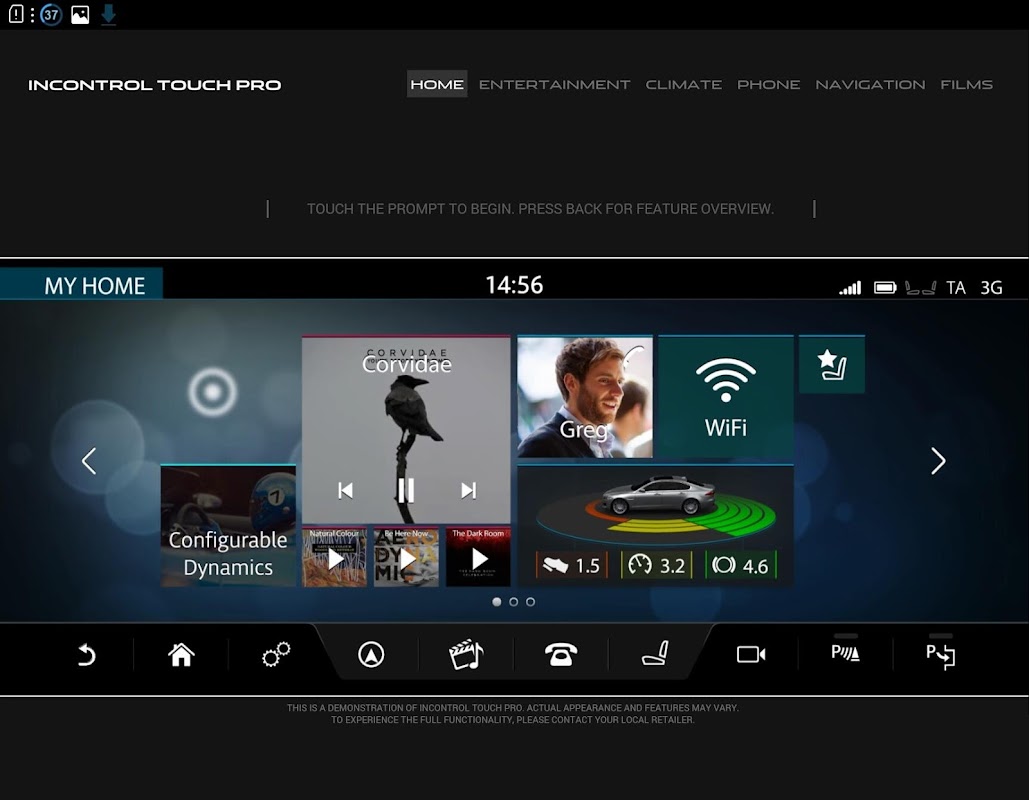Image resolution: width=1029 pixels, height=800 pixels.
Task: Open seat controls icon in bottom bar
Action: (x=655, y=654)
